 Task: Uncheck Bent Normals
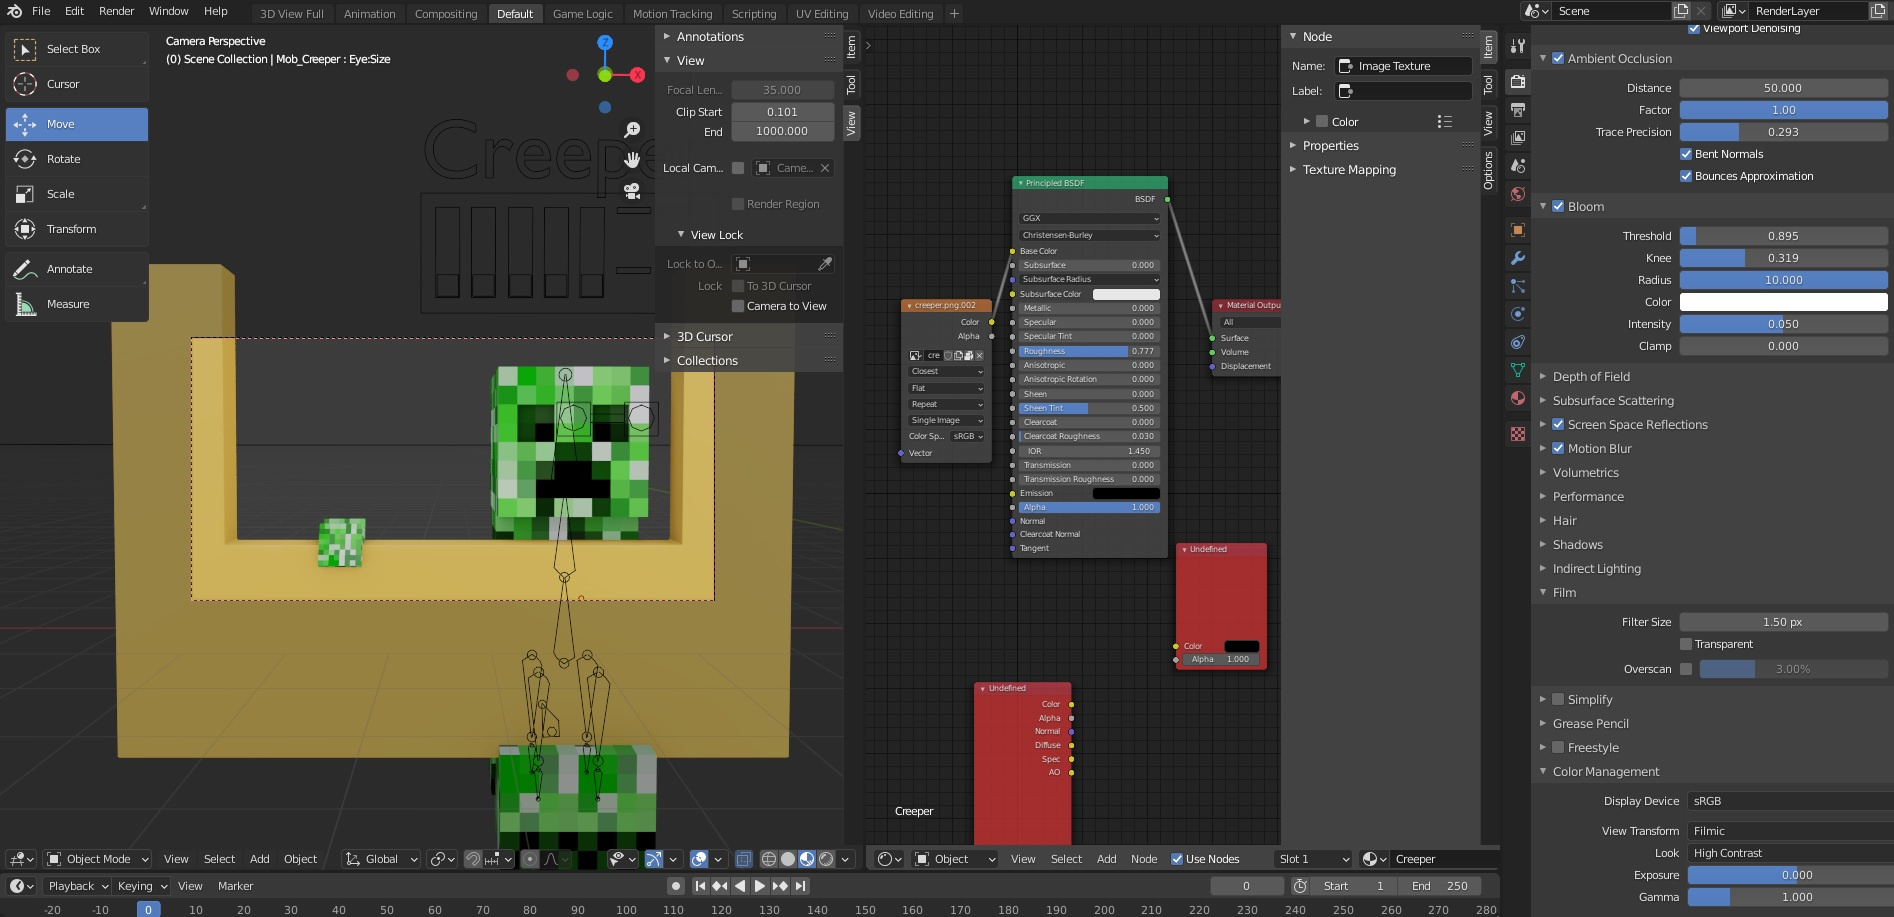(x=1686, y=154)
